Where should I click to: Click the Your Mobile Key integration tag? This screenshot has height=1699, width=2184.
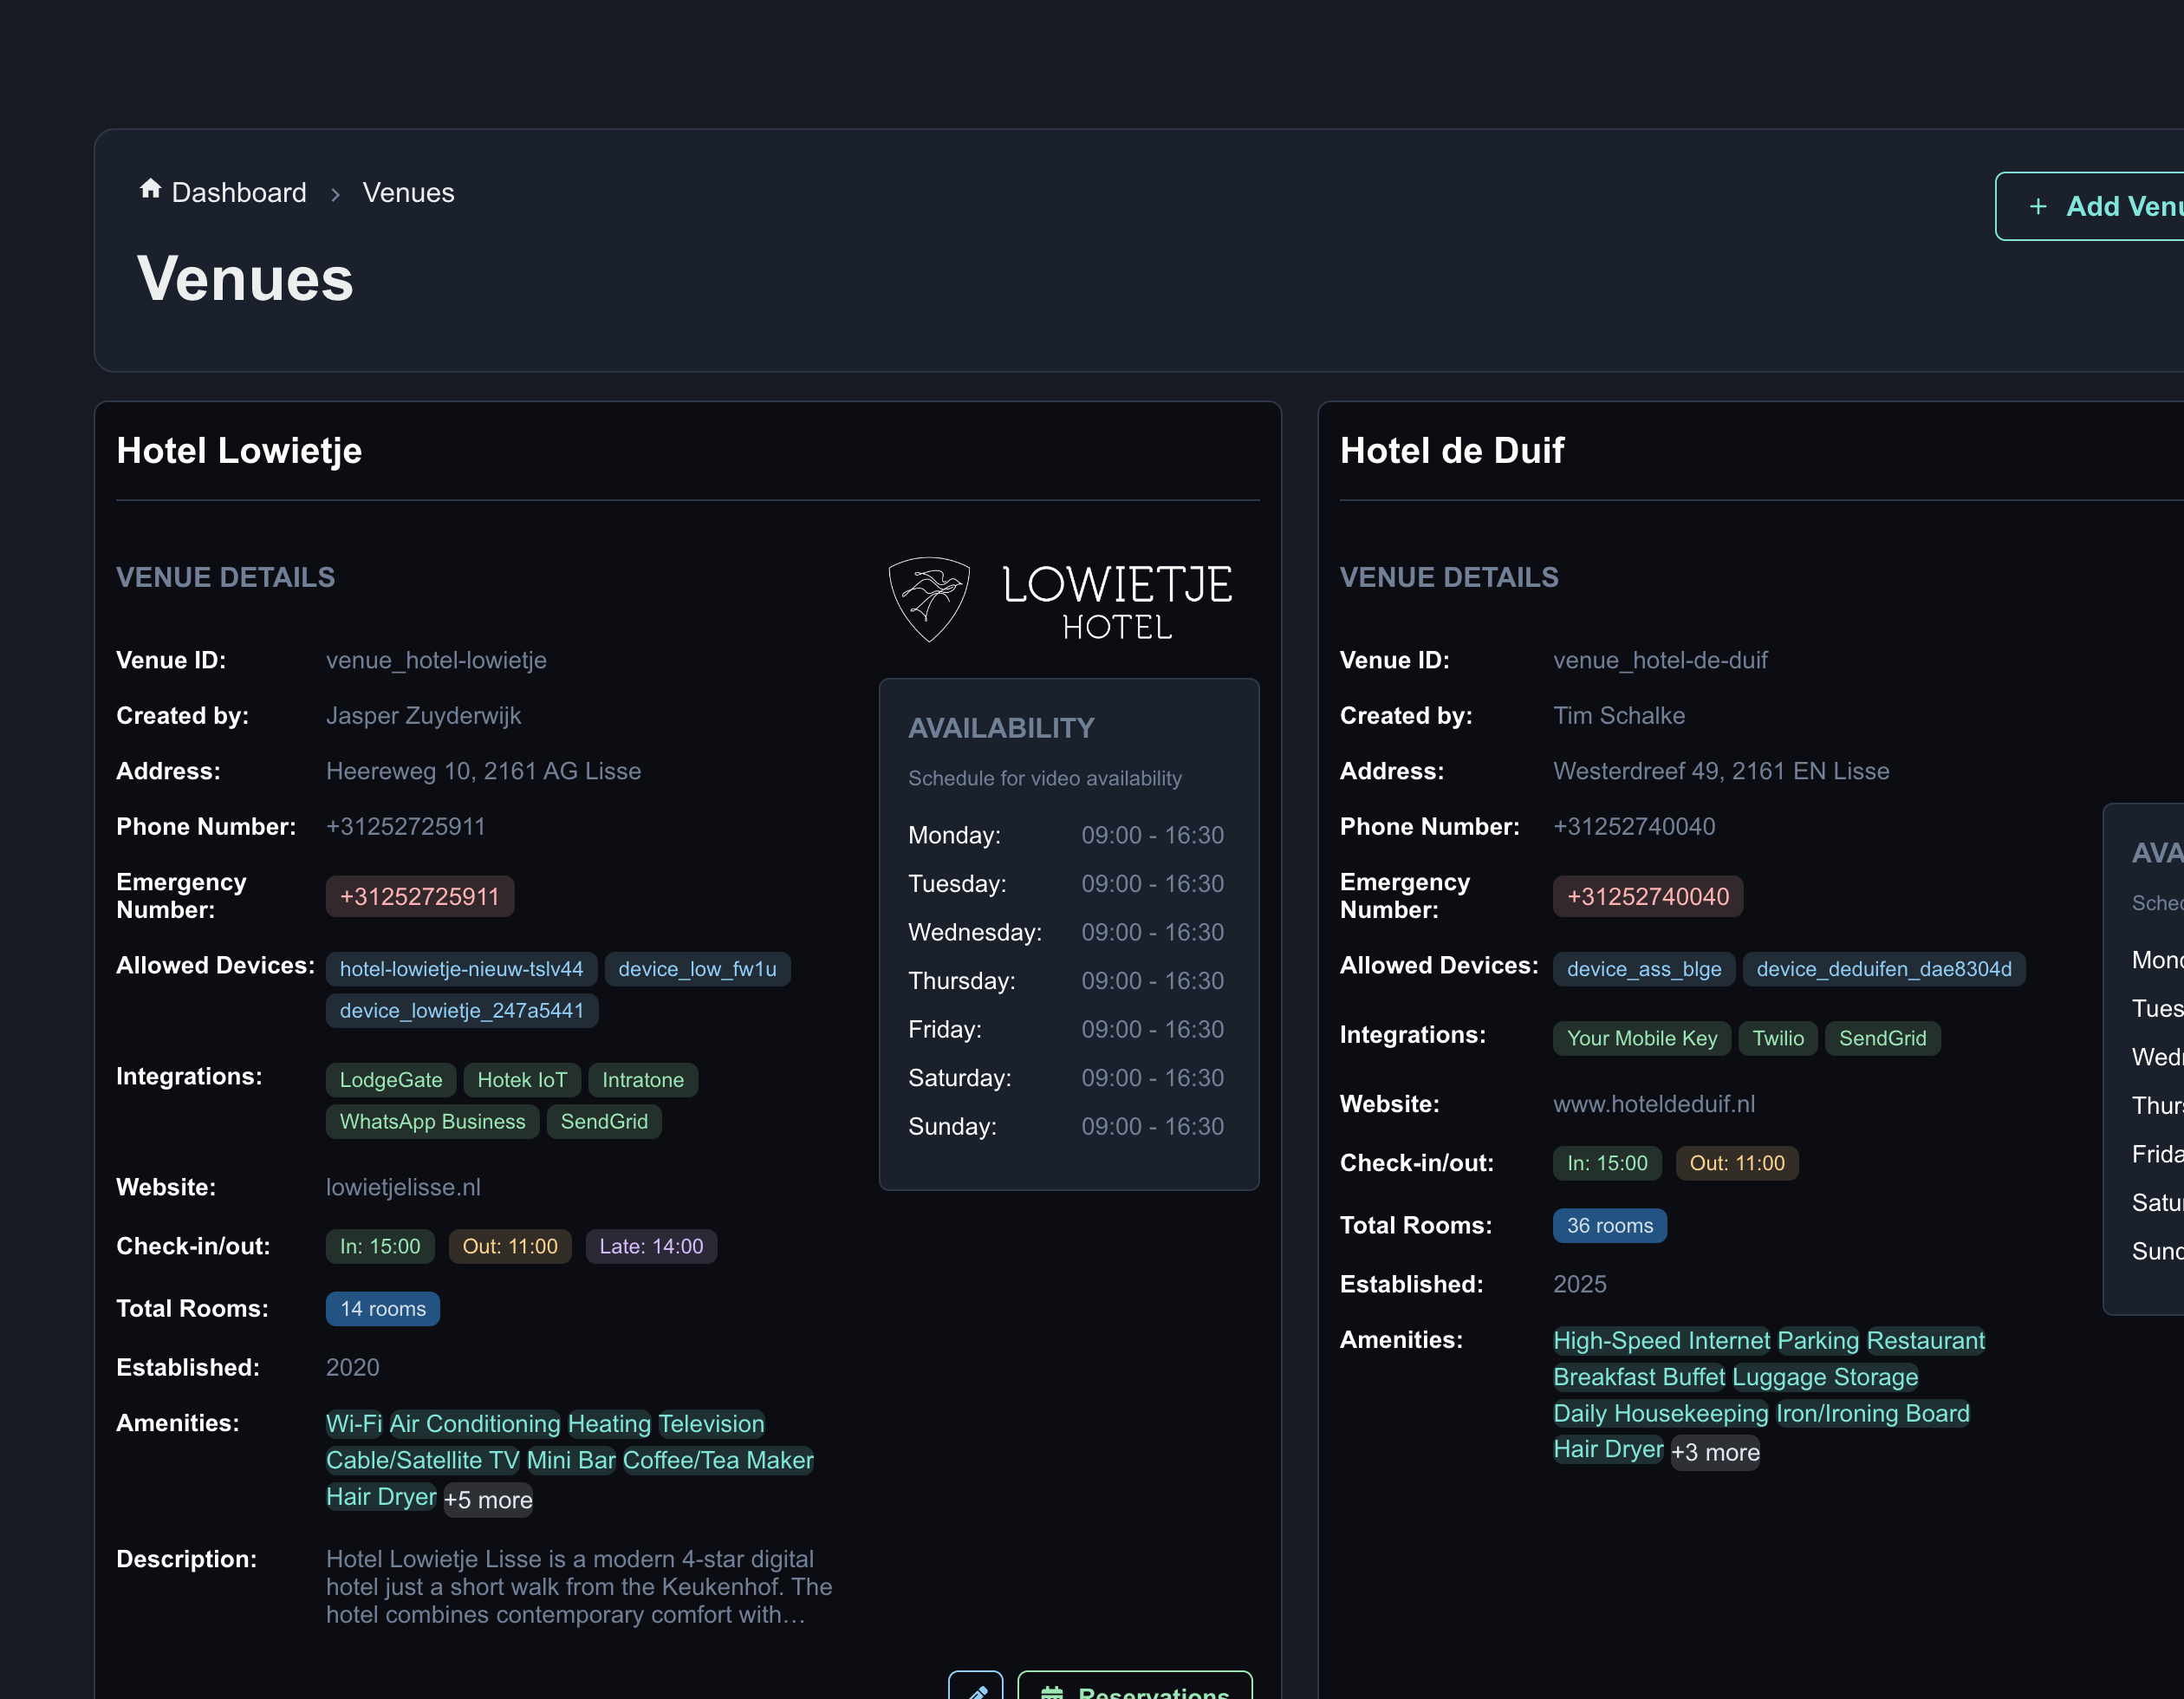[1642, 1038]
